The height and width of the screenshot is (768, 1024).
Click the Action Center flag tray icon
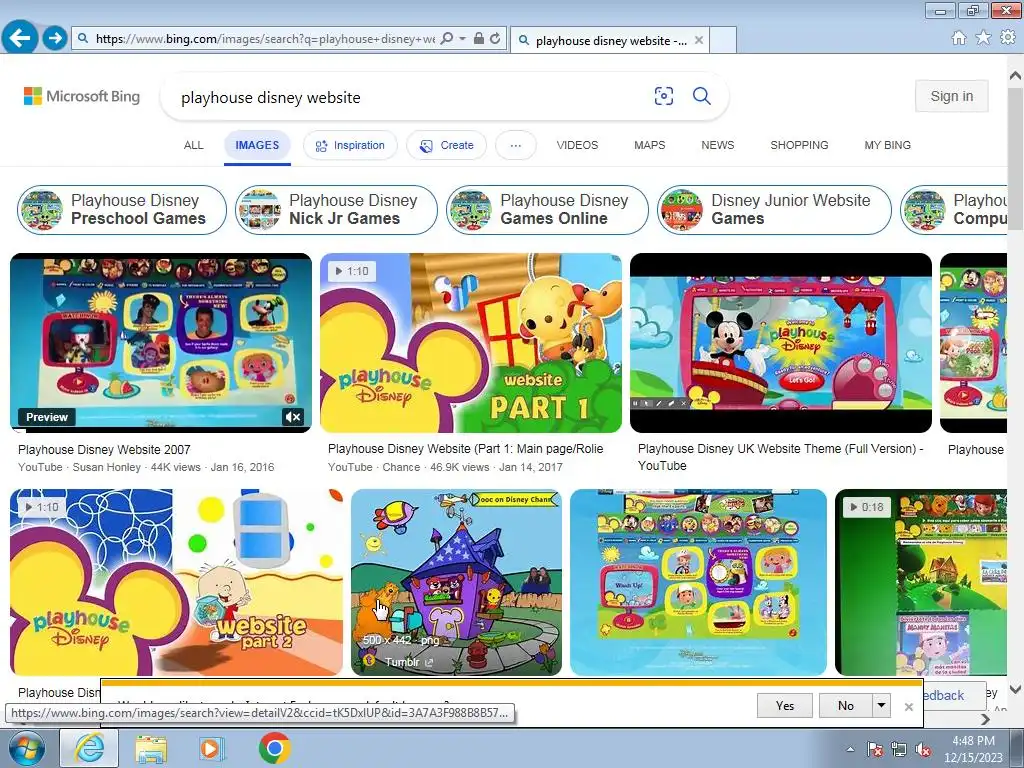pyautogui.click(x=874, y=749)
